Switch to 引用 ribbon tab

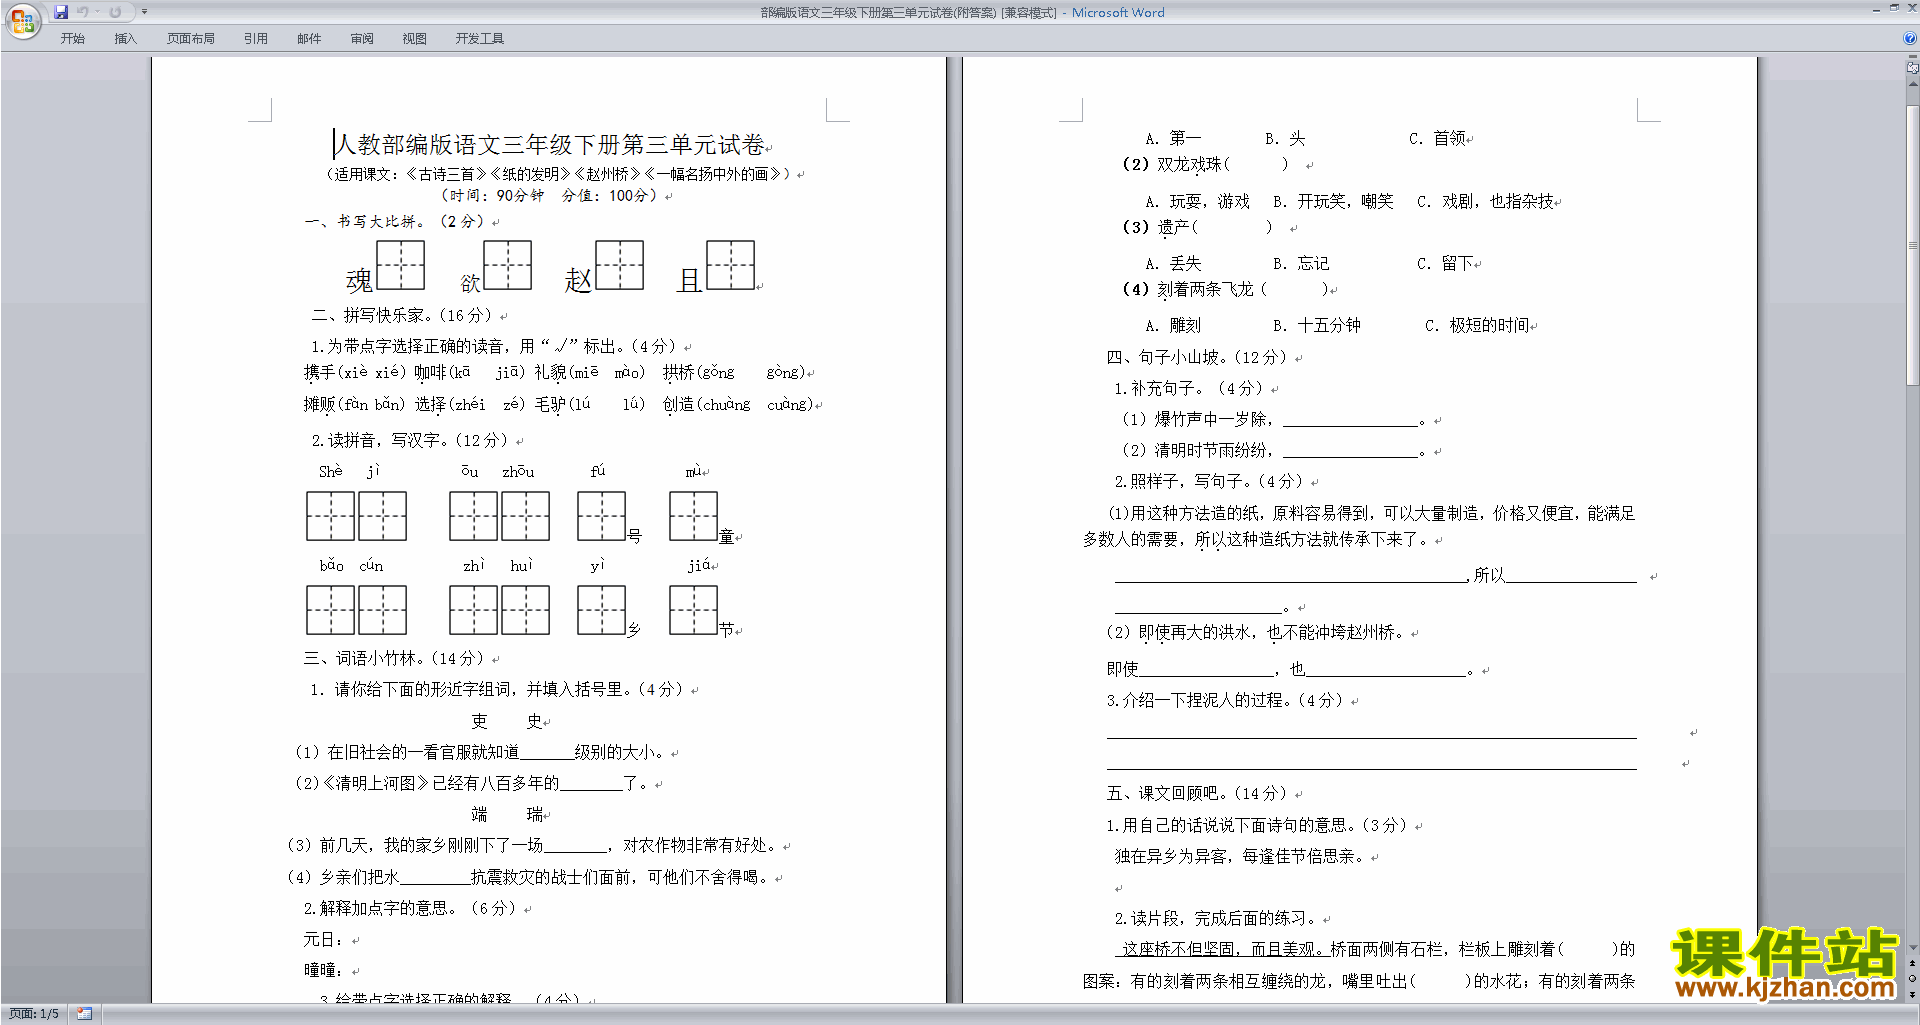tap(256, 39)
